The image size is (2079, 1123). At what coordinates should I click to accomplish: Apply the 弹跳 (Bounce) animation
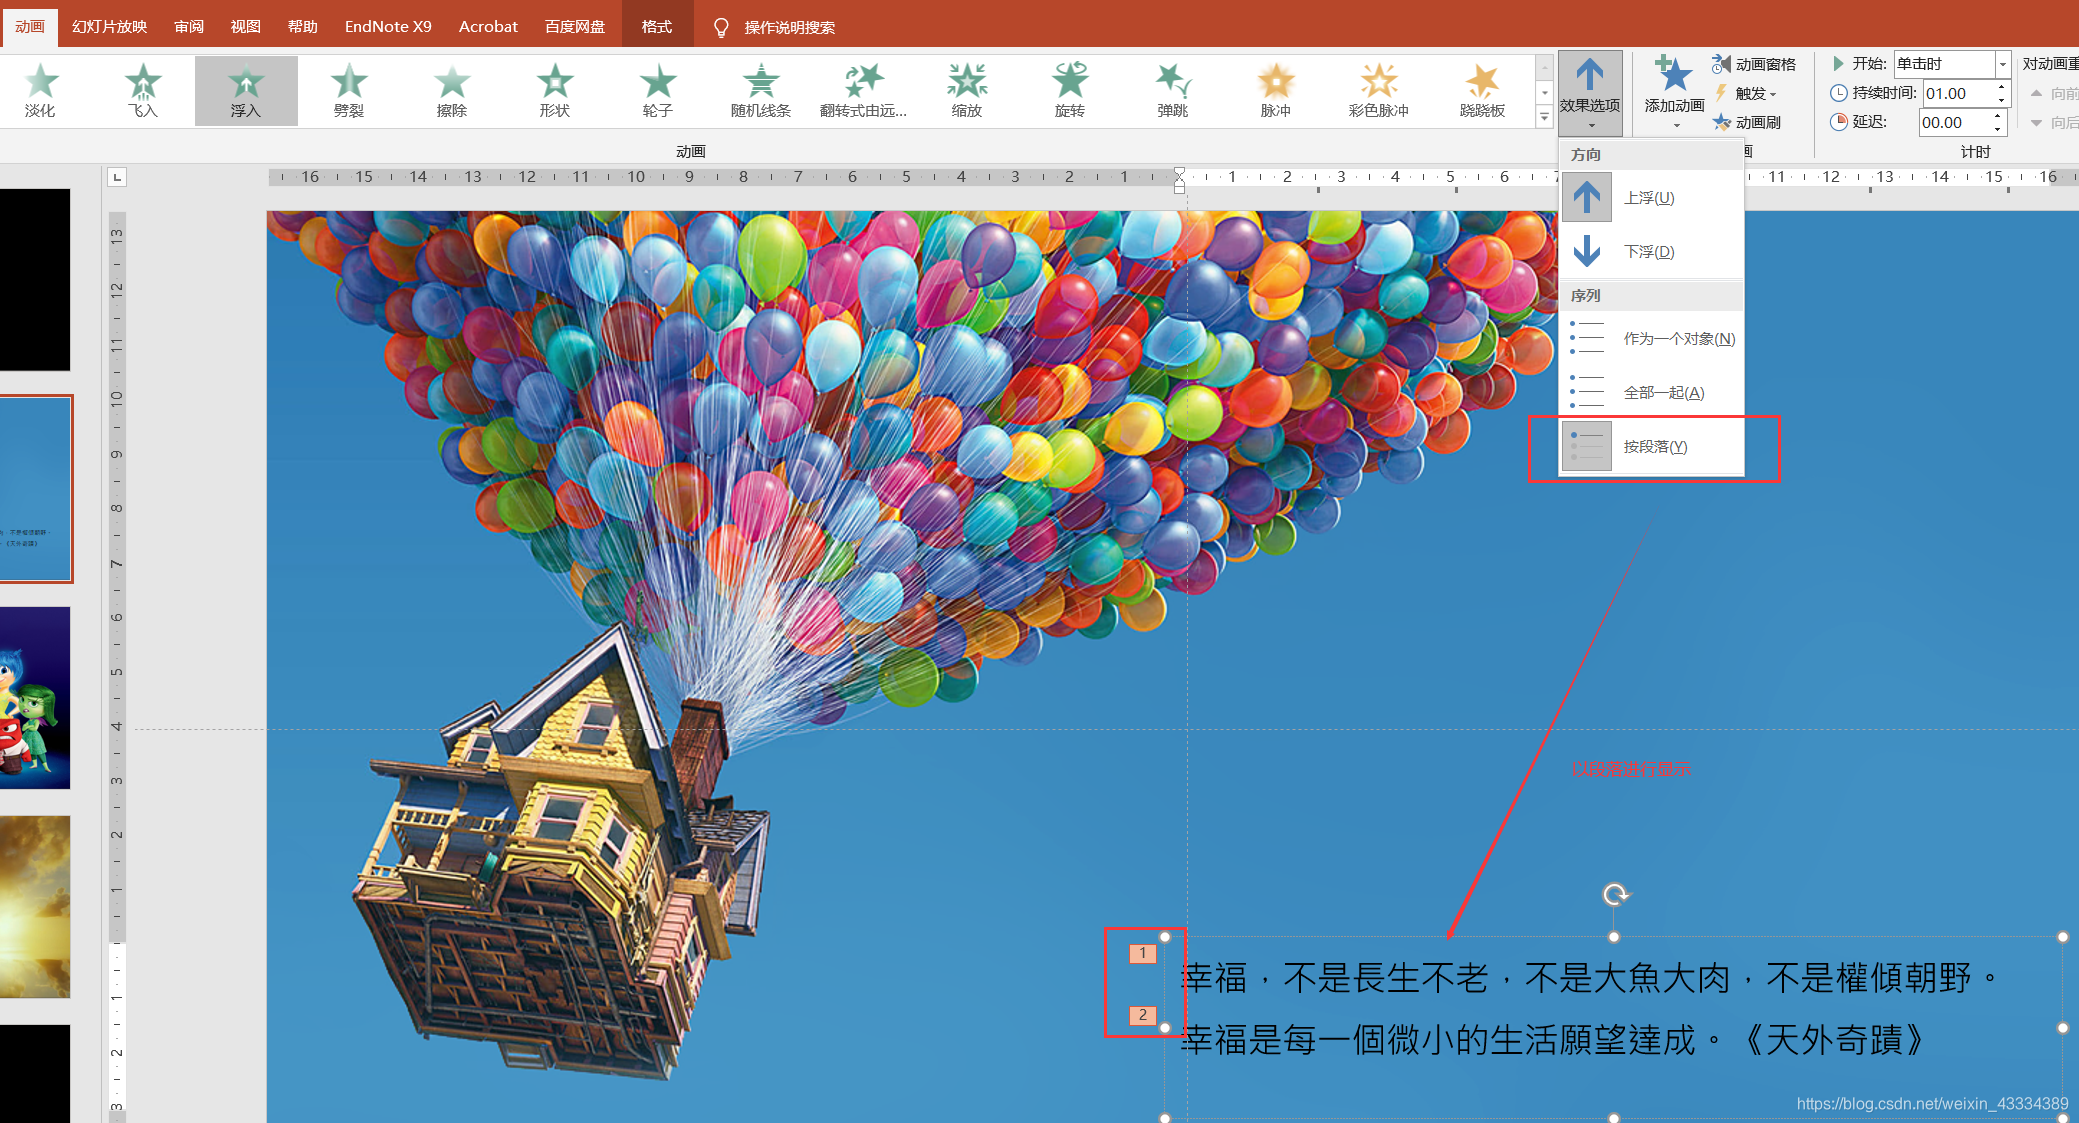(1172, 90)
